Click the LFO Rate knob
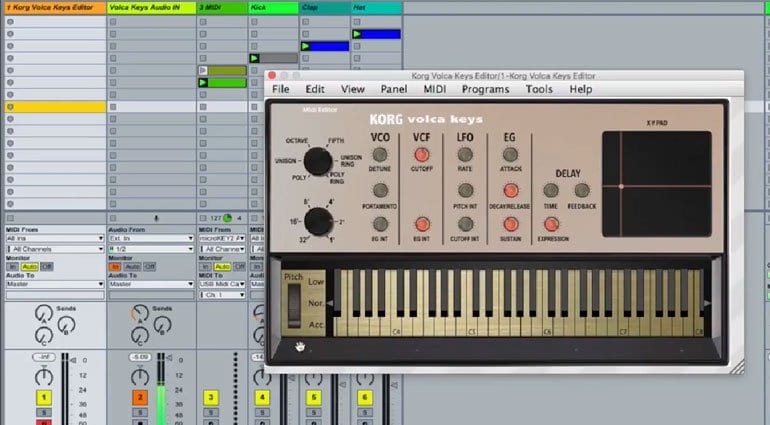770x425 pixels. point(465,155)
